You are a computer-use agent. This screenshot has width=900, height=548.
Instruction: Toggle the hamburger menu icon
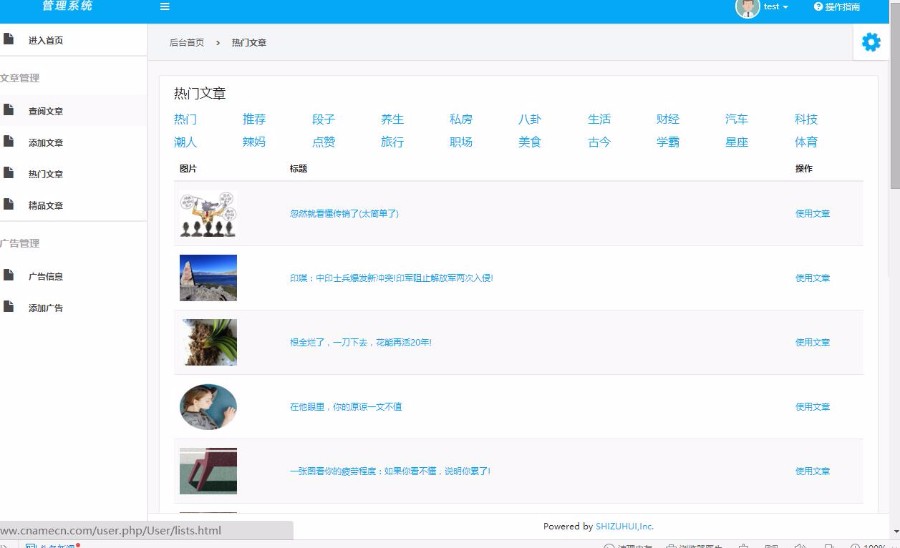165,7
